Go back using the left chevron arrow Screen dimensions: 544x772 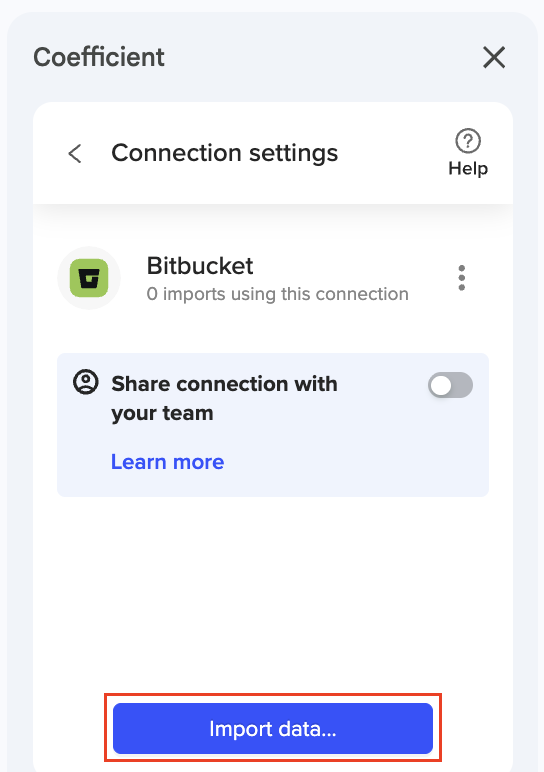pyautogui.click(x=75, y=154)
